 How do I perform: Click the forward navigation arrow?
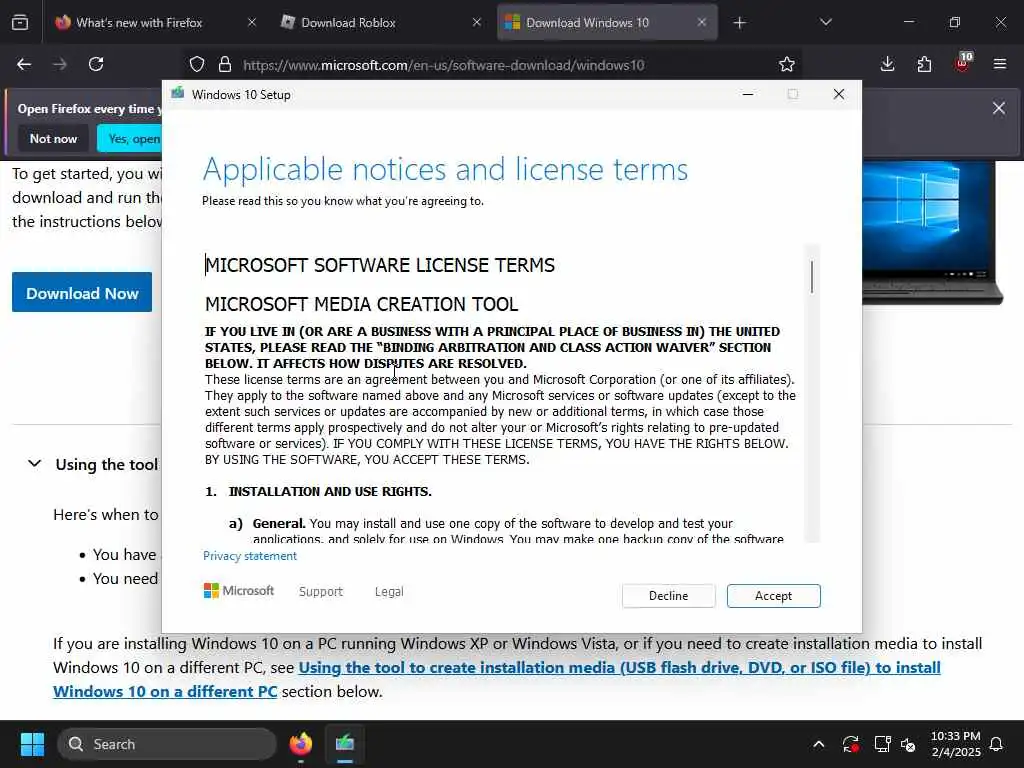[60, 64]
